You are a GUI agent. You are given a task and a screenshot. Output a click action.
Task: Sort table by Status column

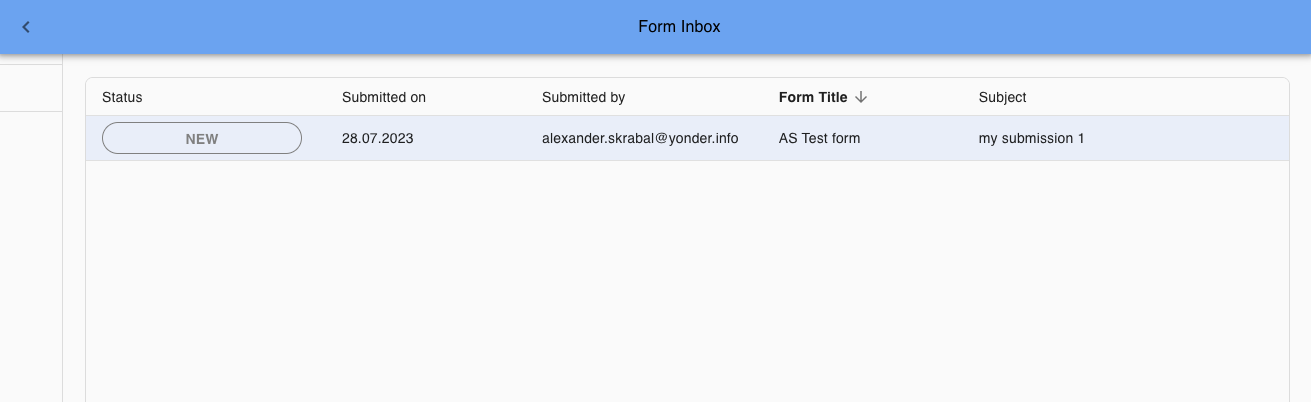tap(122, 97)
